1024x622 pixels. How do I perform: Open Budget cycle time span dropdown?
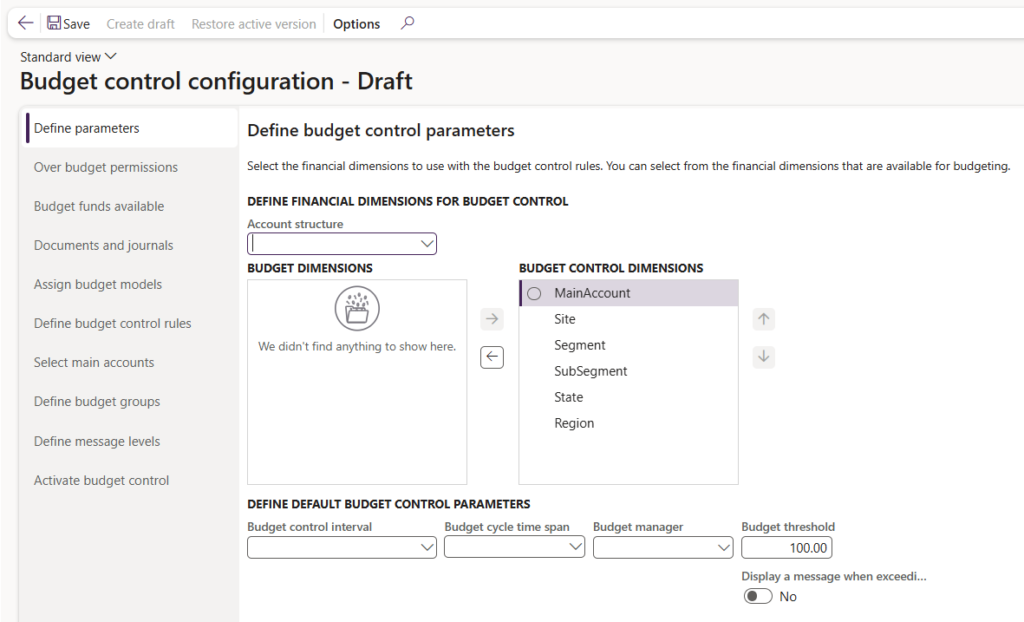tap(575, 547)
